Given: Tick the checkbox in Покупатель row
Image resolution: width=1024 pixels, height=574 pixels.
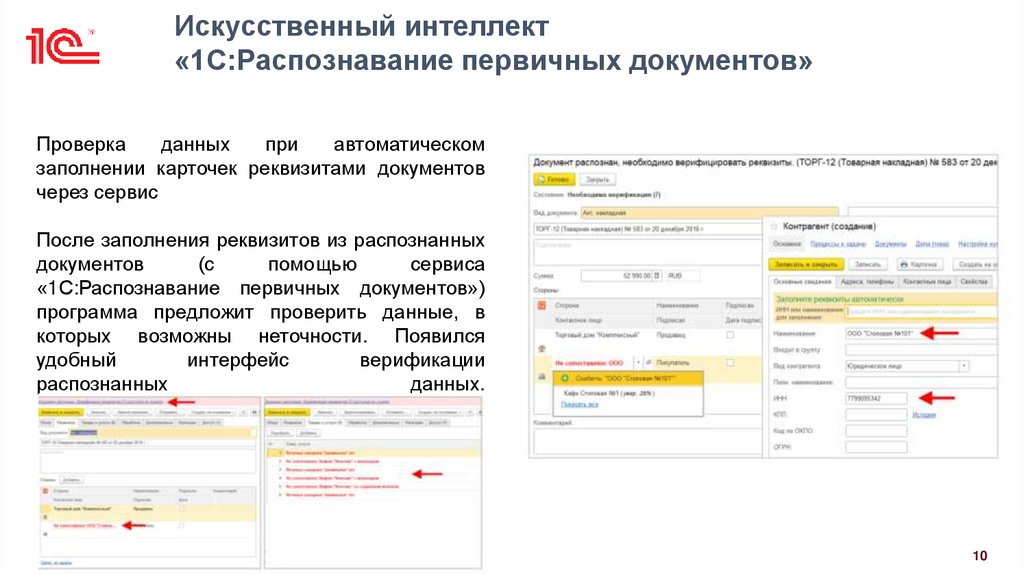Looking at the screenshot, I should coord(730,362).
